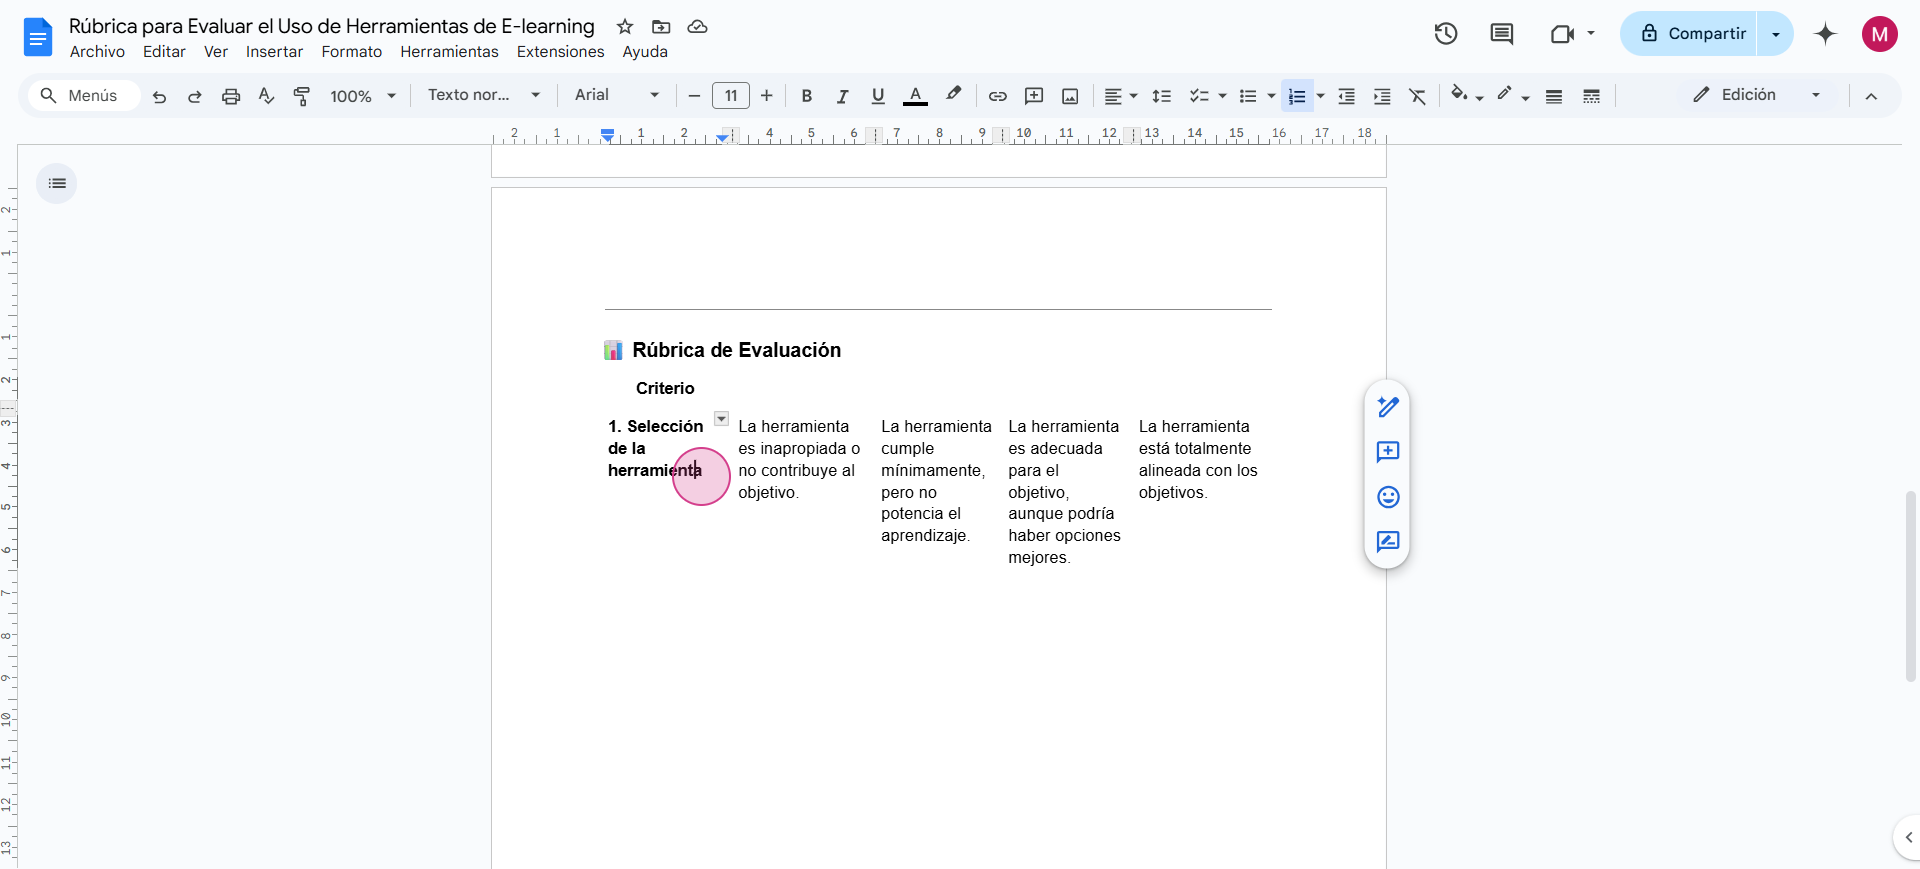Toggle the numbered list
Viewport: 1920px width, 869px height.
click(x=1297, y=96)
